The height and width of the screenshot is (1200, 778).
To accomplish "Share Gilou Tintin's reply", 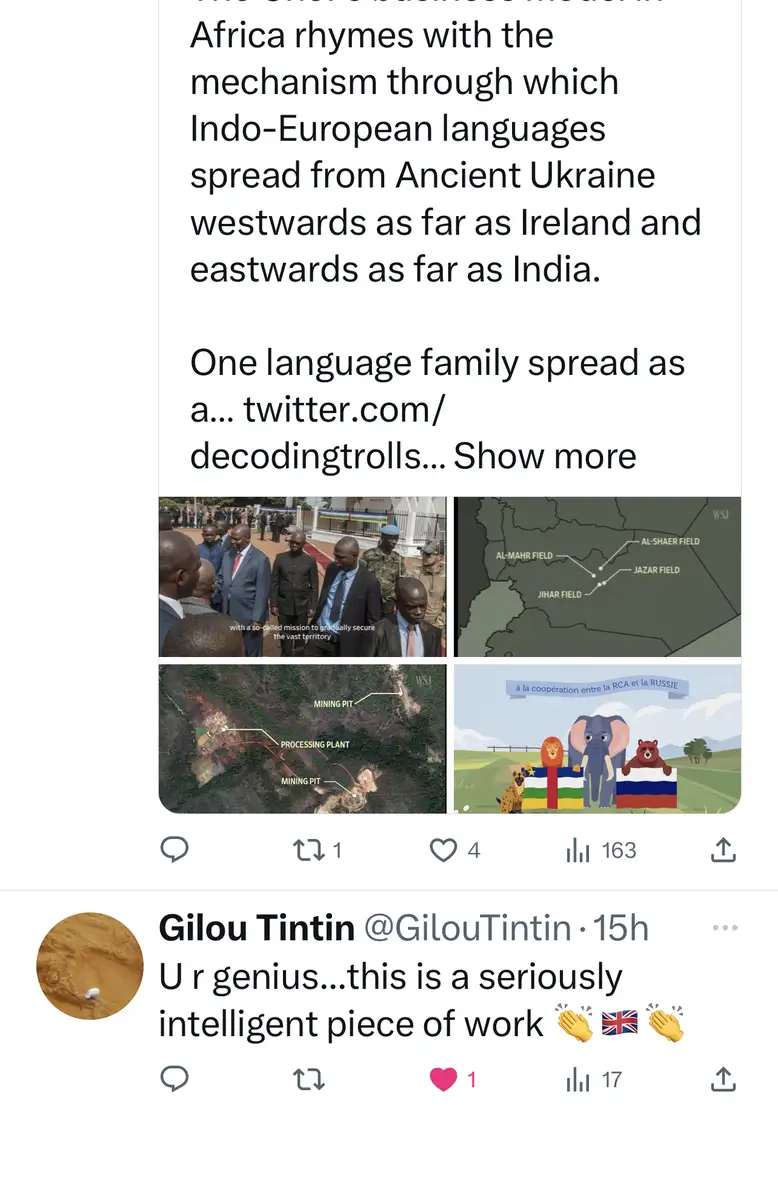I will (723, 1079).
